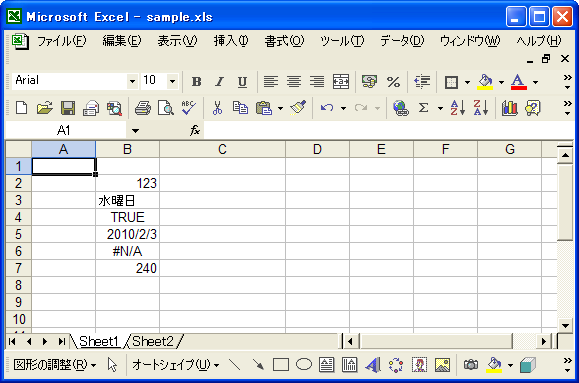Viewport: 579px width, 383px height.
Task: Insert WordArt from drawing toolbar
Action: 373,365
